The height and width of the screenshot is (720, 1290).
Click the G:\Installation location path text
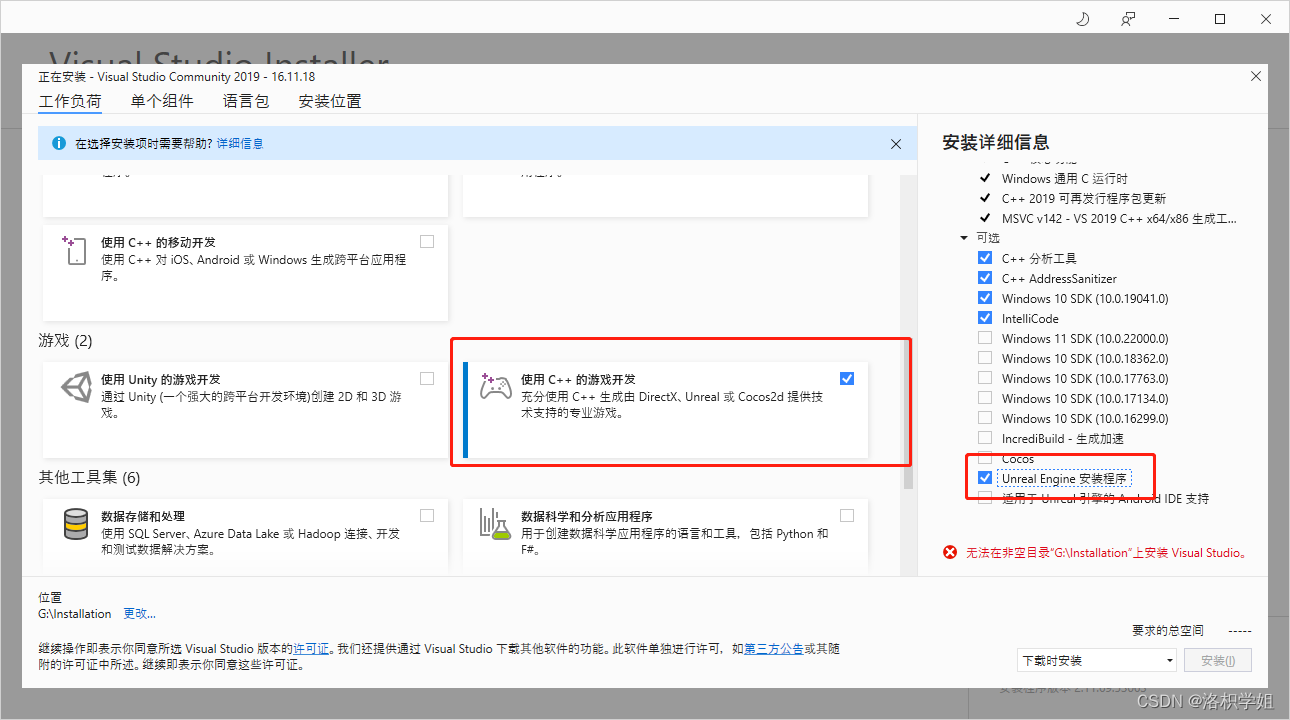[x=75, y=613]
